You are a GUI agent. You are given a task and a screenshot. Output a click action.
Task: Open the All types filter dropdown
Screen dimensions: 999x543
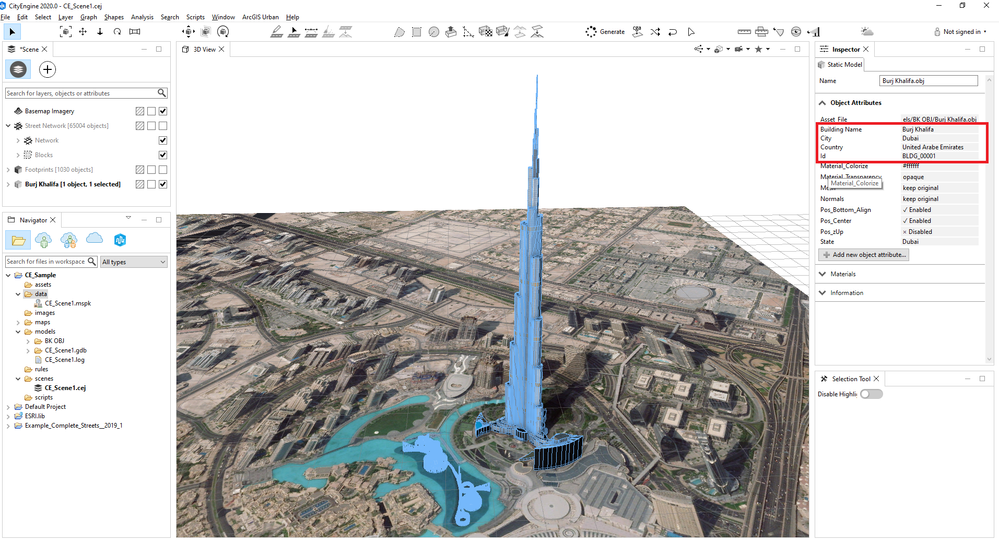134,262
